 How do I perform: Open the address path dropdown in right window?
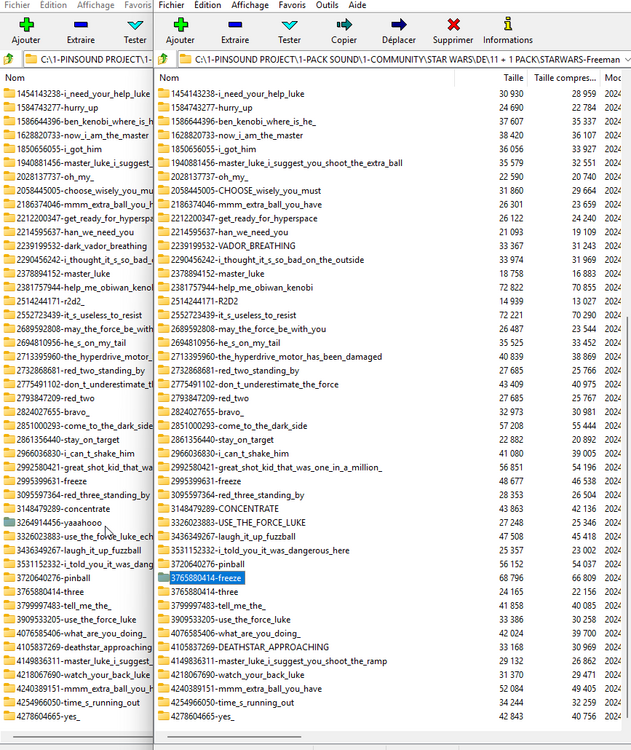pyautogui.click(x=627, y=59)
